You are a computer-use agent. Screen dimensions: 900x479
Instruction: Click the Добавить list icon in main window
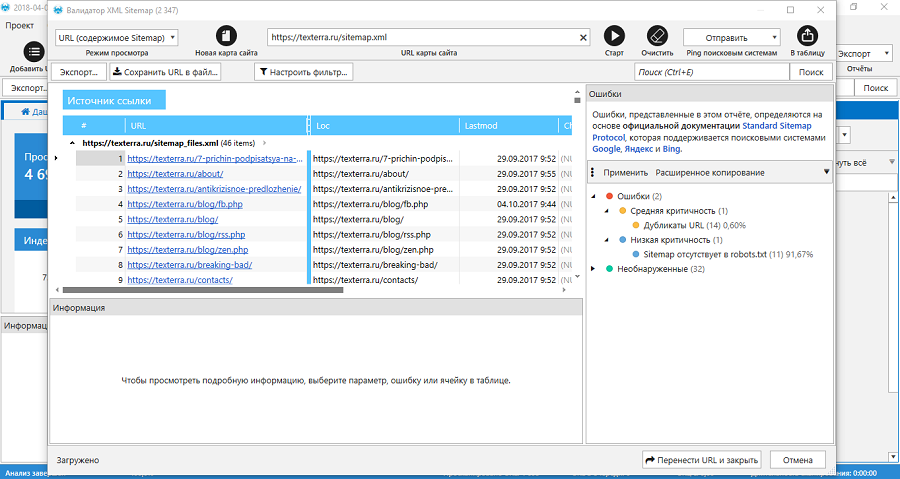[x=34, y=52]
